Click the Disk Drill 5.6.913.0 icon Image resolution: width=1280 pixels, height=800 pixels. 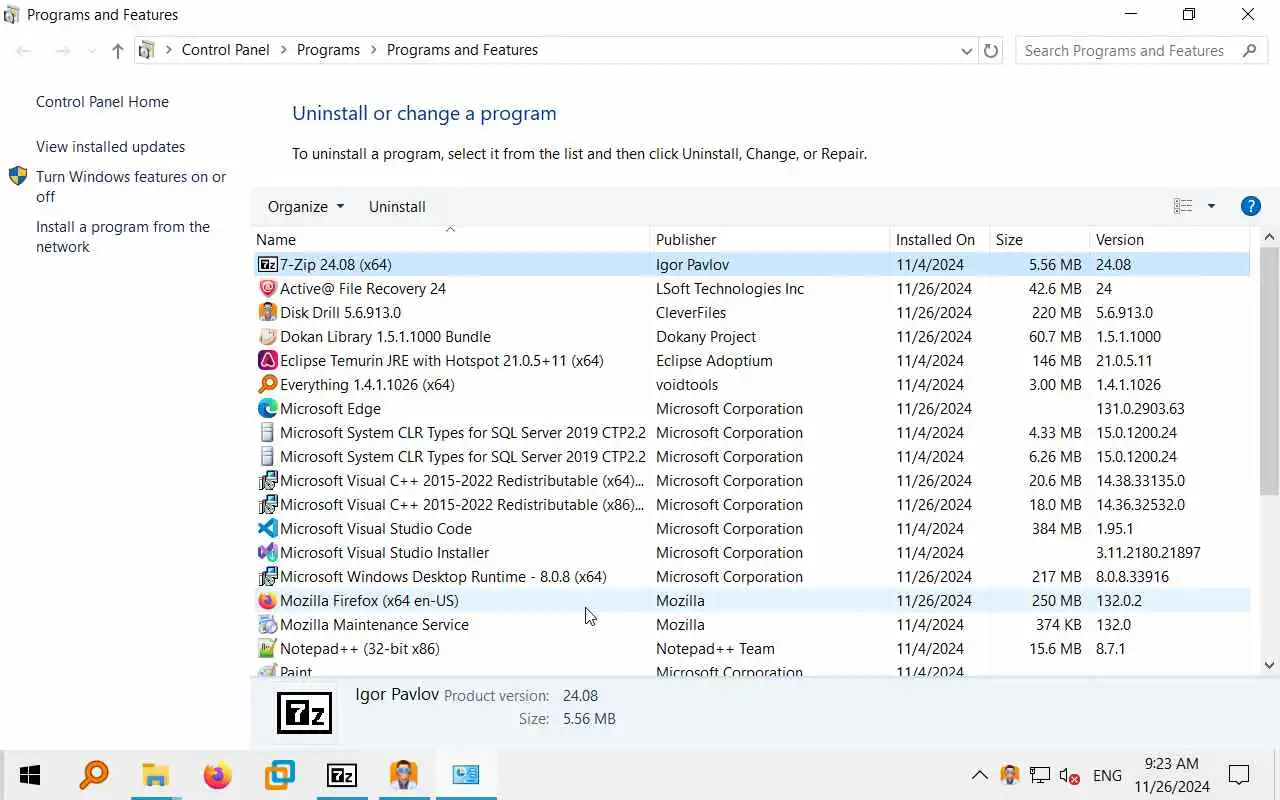(268, 313)
